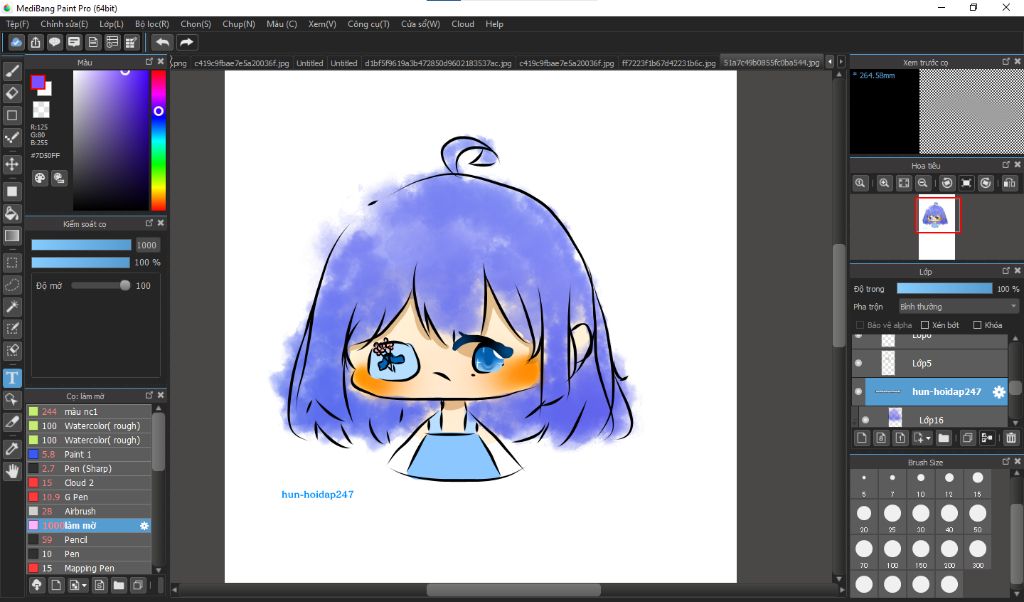Open the Lớp(L) menu

(111, 24)
